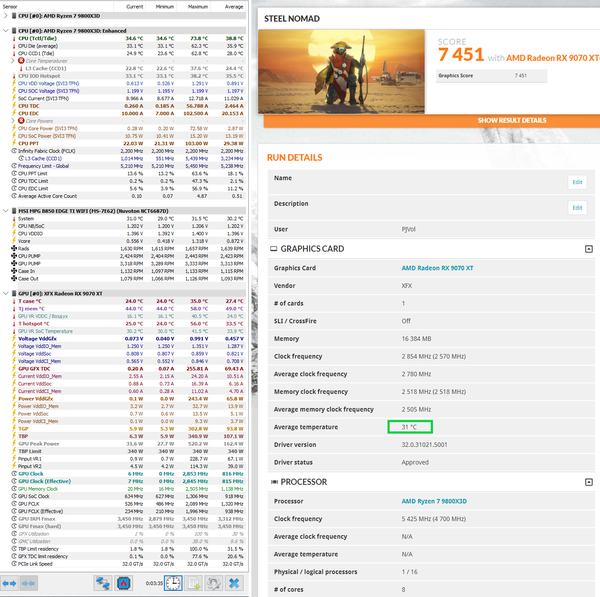Open HWiNFO settings gear icon

pyautogui.click(x=214, y=583)
